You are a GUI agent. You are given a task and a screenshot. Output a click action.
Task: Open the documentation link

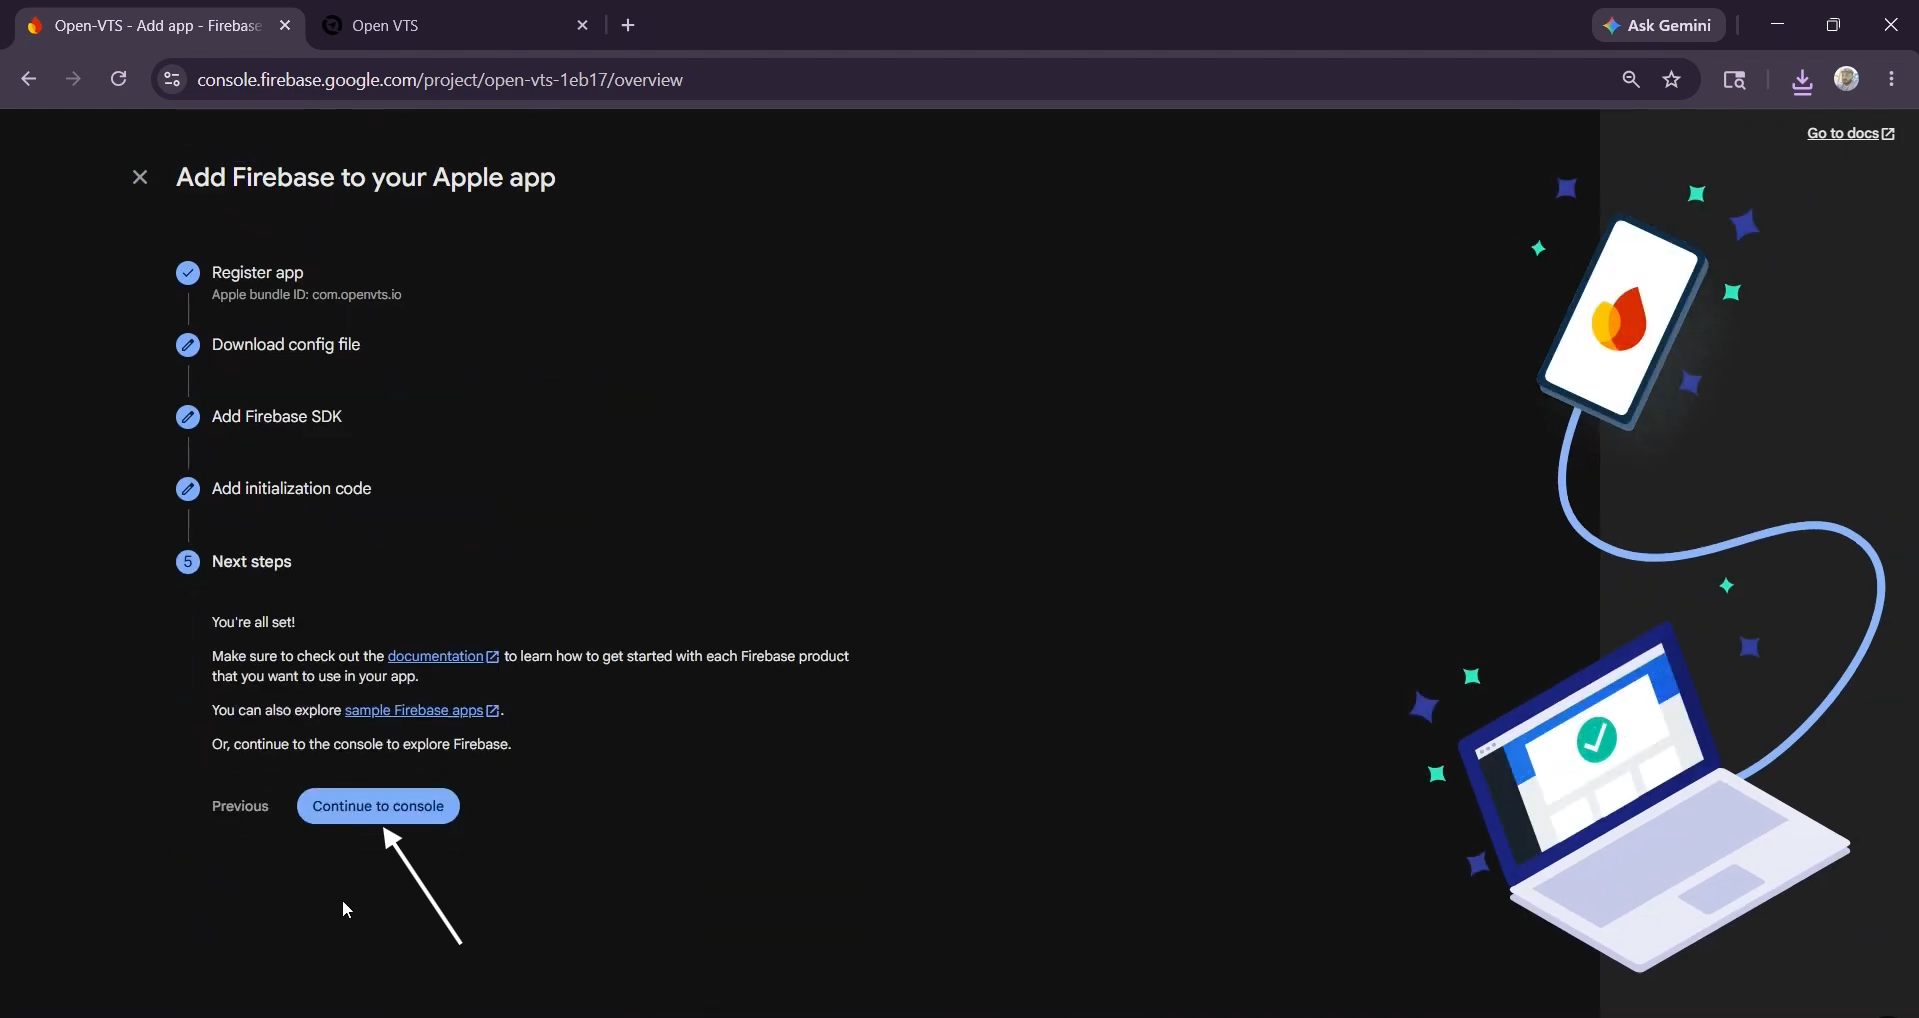[443, 656]
